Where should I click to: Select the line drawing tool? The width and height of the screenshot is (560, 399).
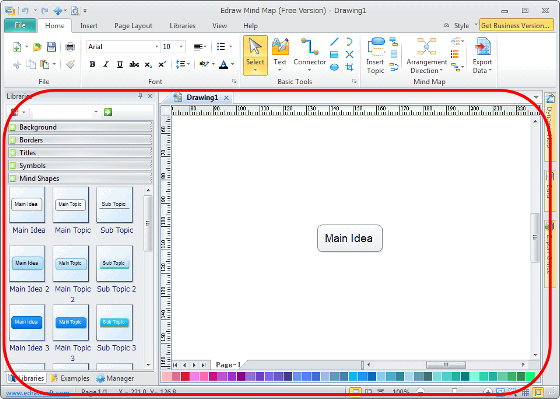coord(334,42)
